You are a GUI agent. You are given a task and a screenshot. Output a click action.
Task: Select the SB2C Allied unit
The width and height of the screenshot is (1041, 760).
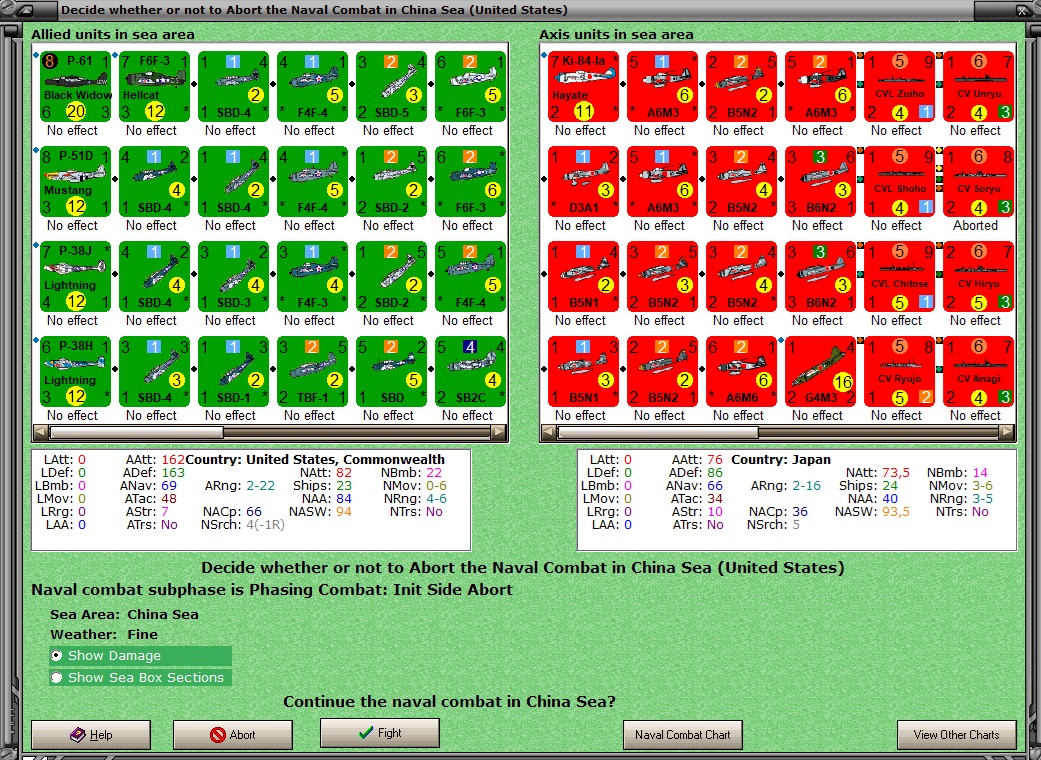click(x=470, y=371)
